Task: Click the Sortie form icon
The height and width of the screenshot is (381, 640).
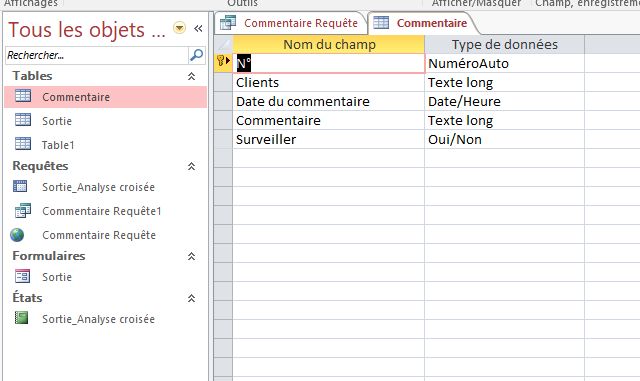Action: coord(22,276)
